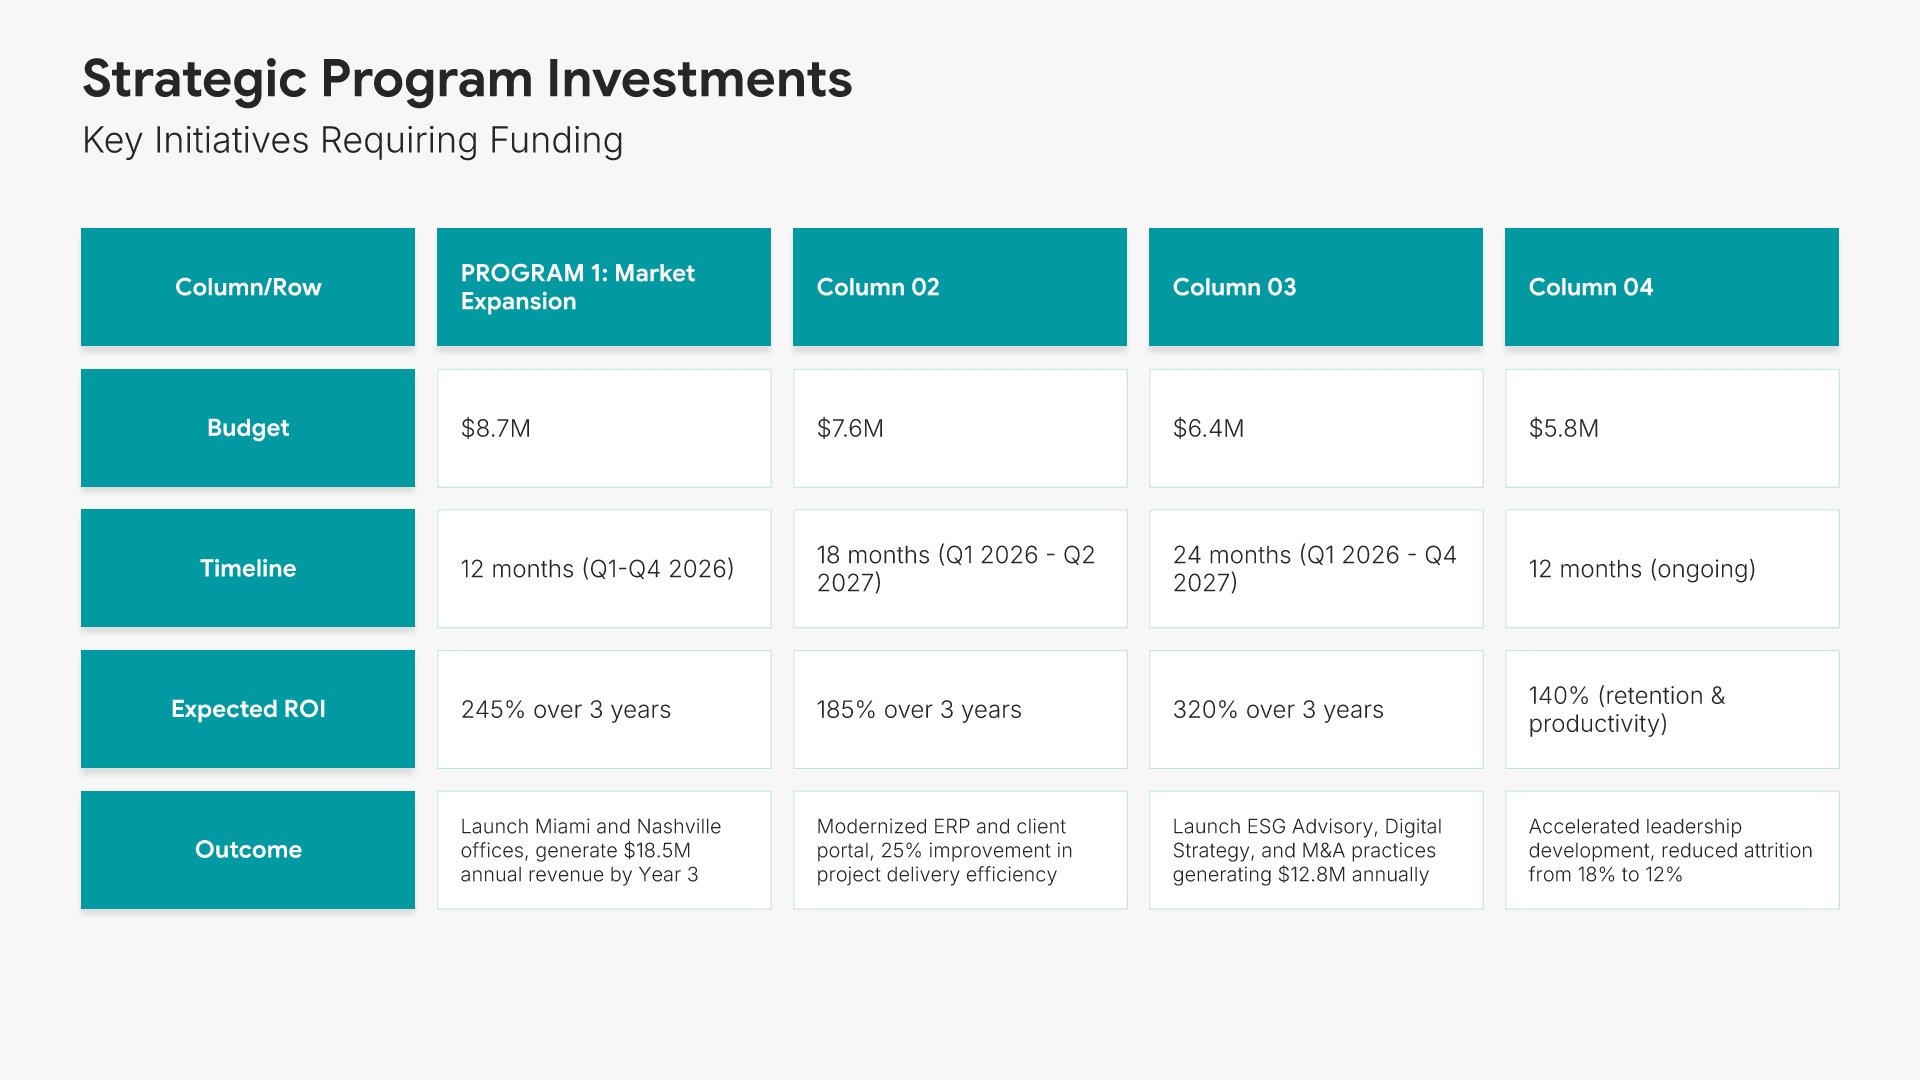Viewport: 1920px width, 1080px height.
Task: Select the 'PROGRAM 1: Market Expansion' header
Action: click(603, 287)
